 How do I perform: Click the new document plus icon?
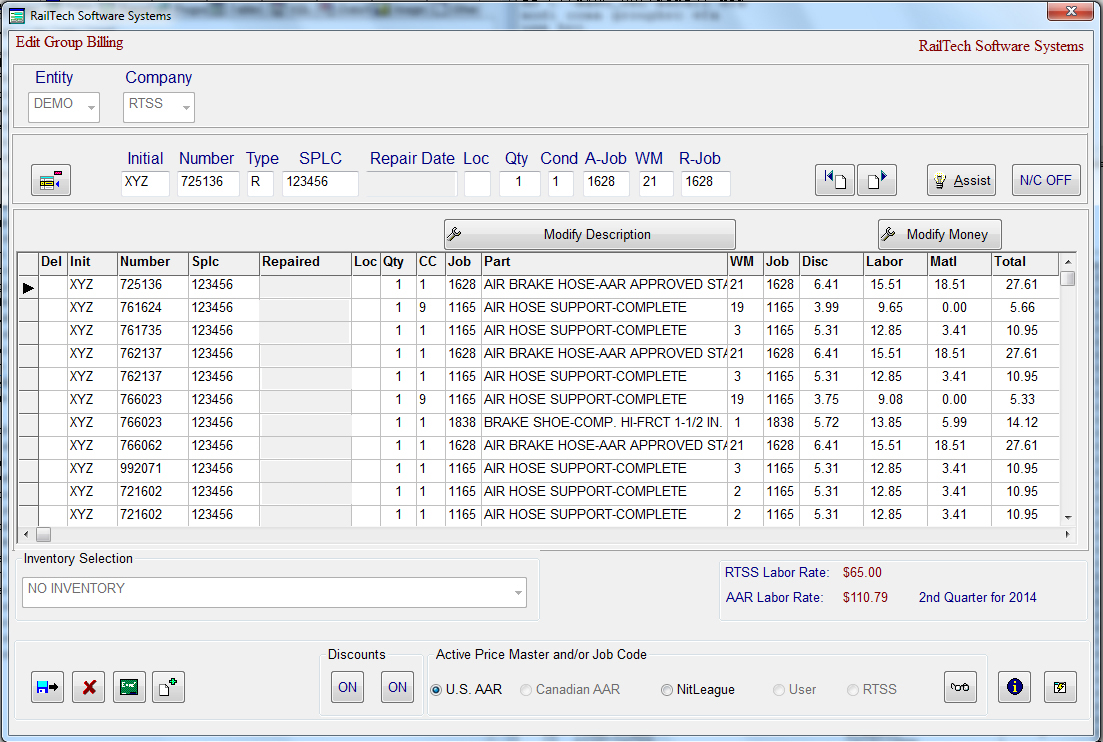point(168,687)
